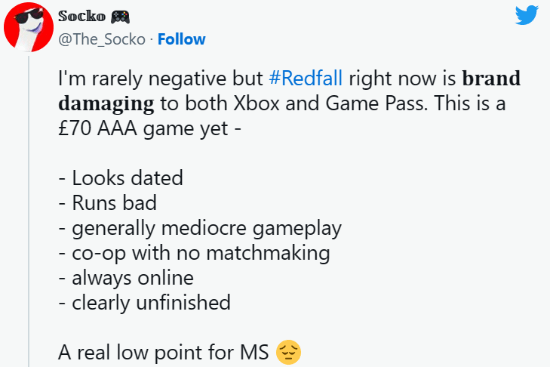This screenshot has width=550, height=367.
Task: Follow the The_Socko account
Action: [181, 39]
